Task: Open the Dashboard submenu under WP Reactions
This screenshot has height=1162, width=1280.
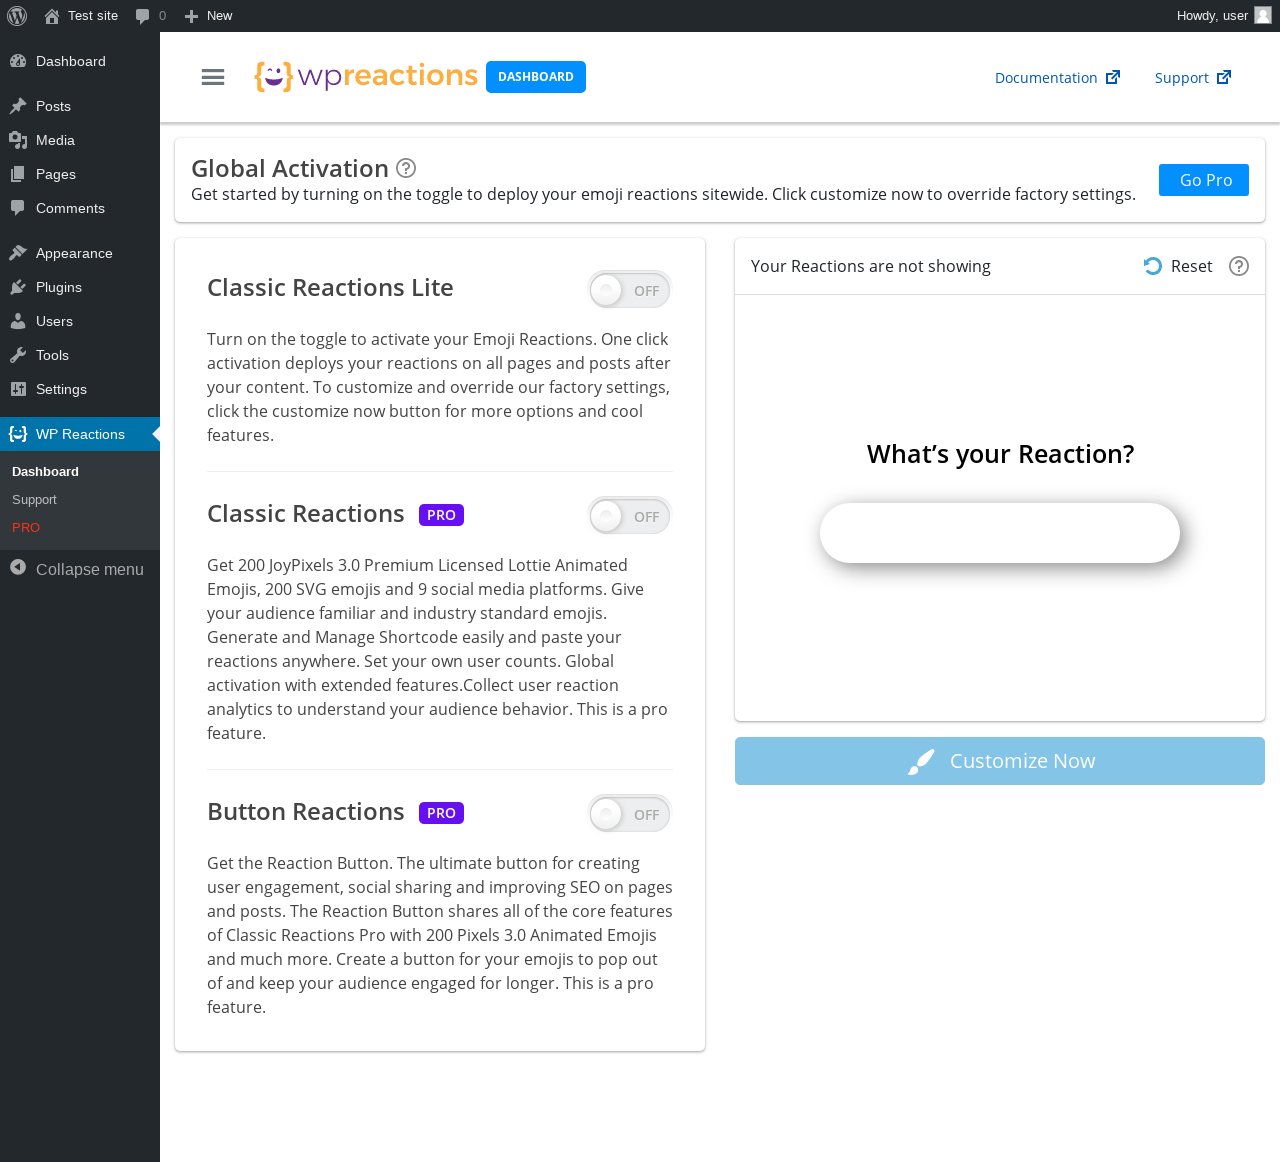Action: click(x=45, y=472)
